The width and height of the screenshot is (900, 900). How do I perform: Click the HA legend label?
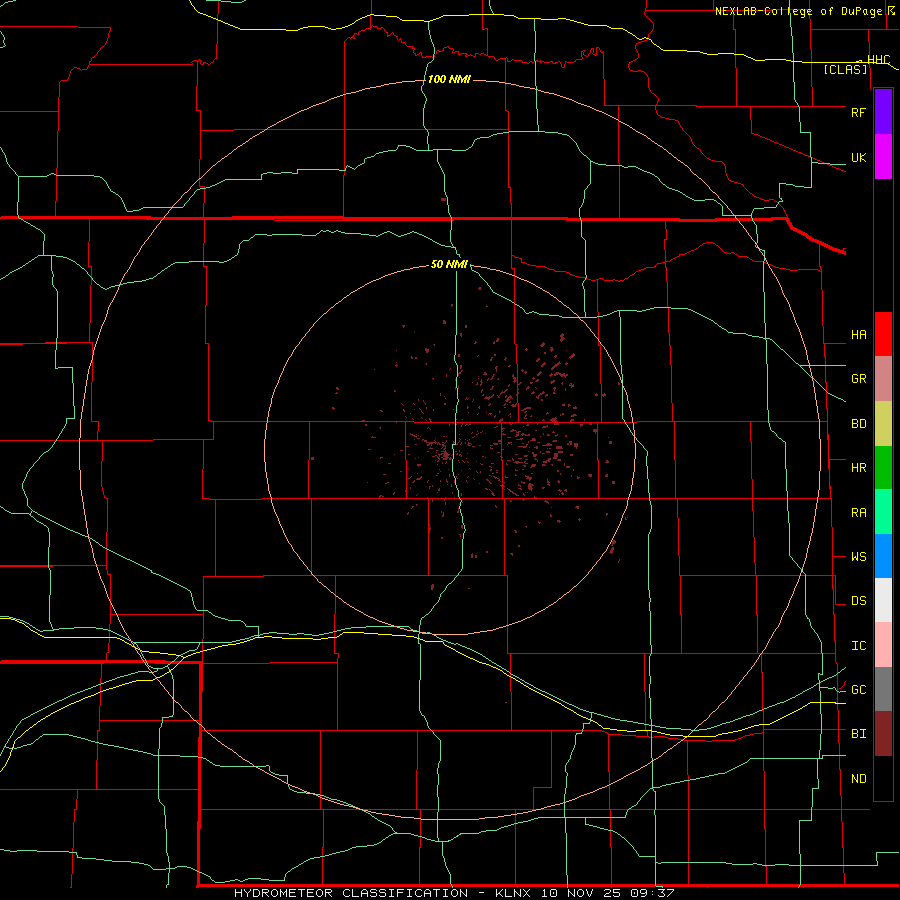[858, 335]
